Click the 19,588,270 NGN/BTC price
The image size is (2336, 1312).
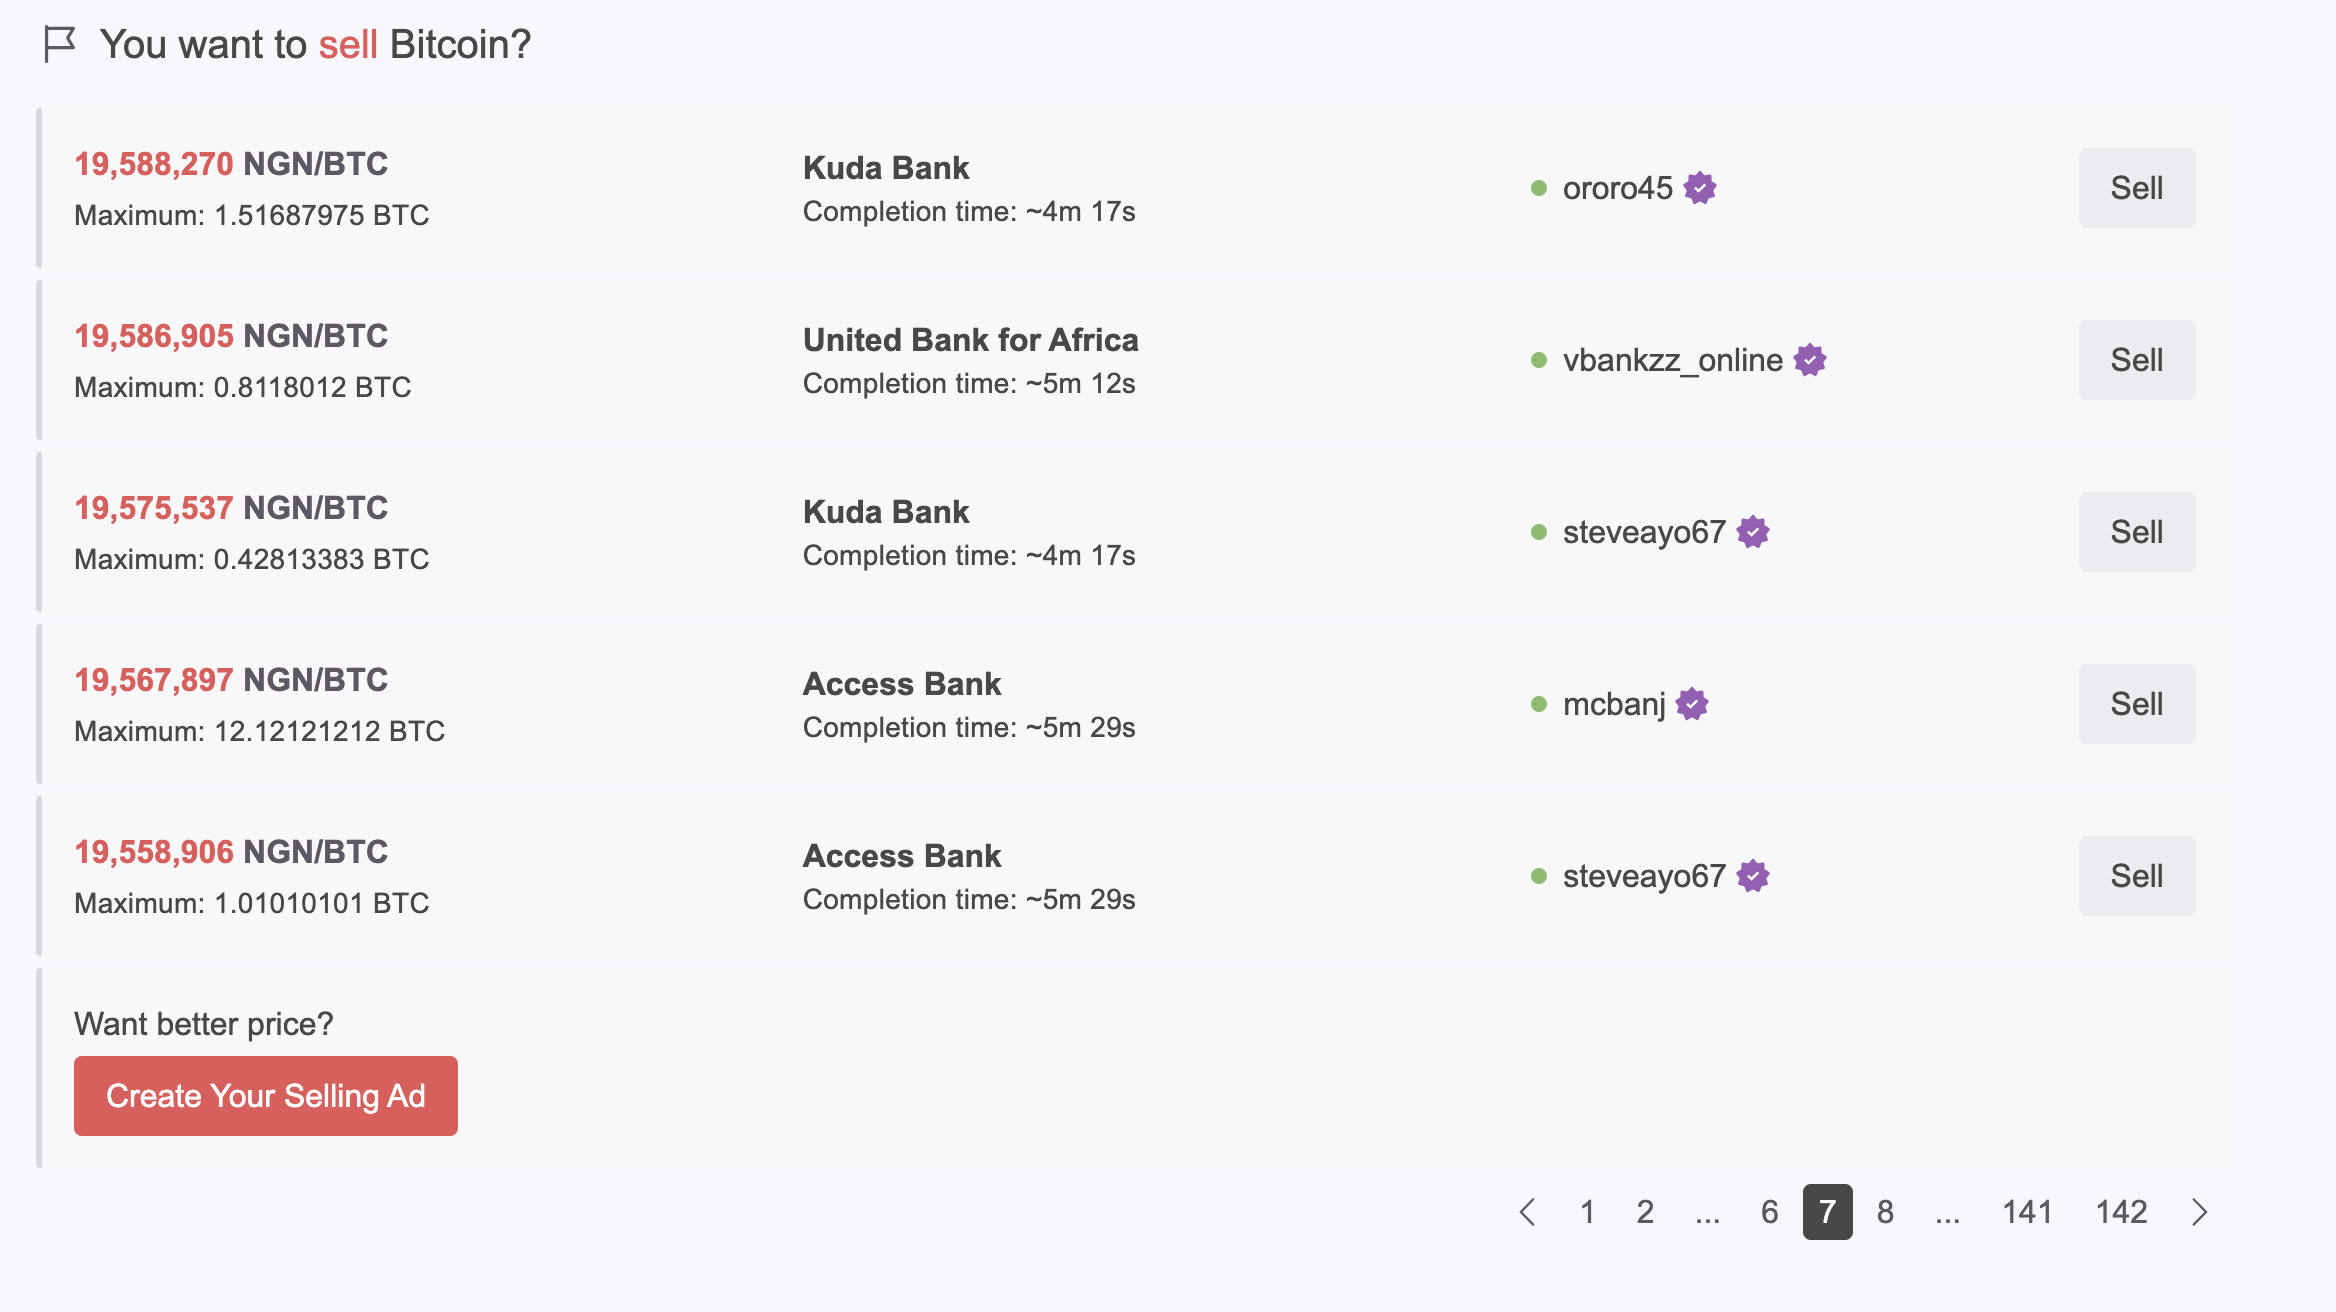pyautogui.click(x=231, y=164)
